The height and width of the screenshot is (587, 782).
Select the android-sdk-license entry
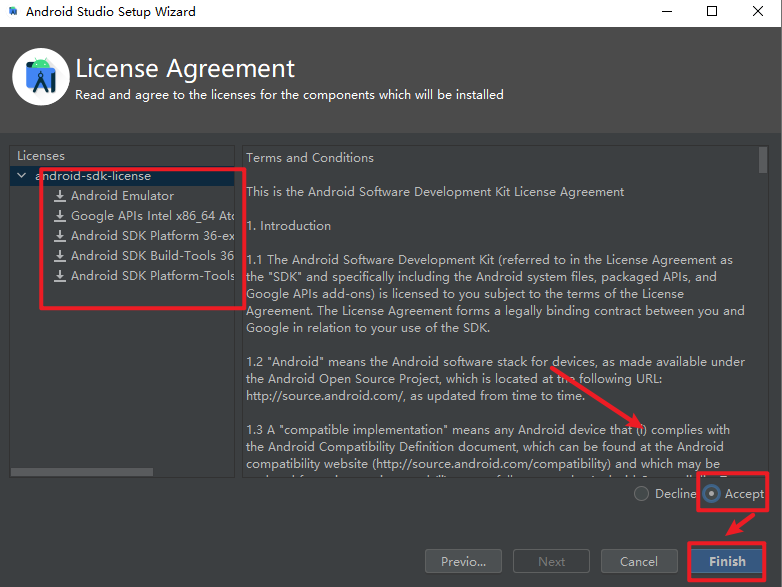[93, 176]
